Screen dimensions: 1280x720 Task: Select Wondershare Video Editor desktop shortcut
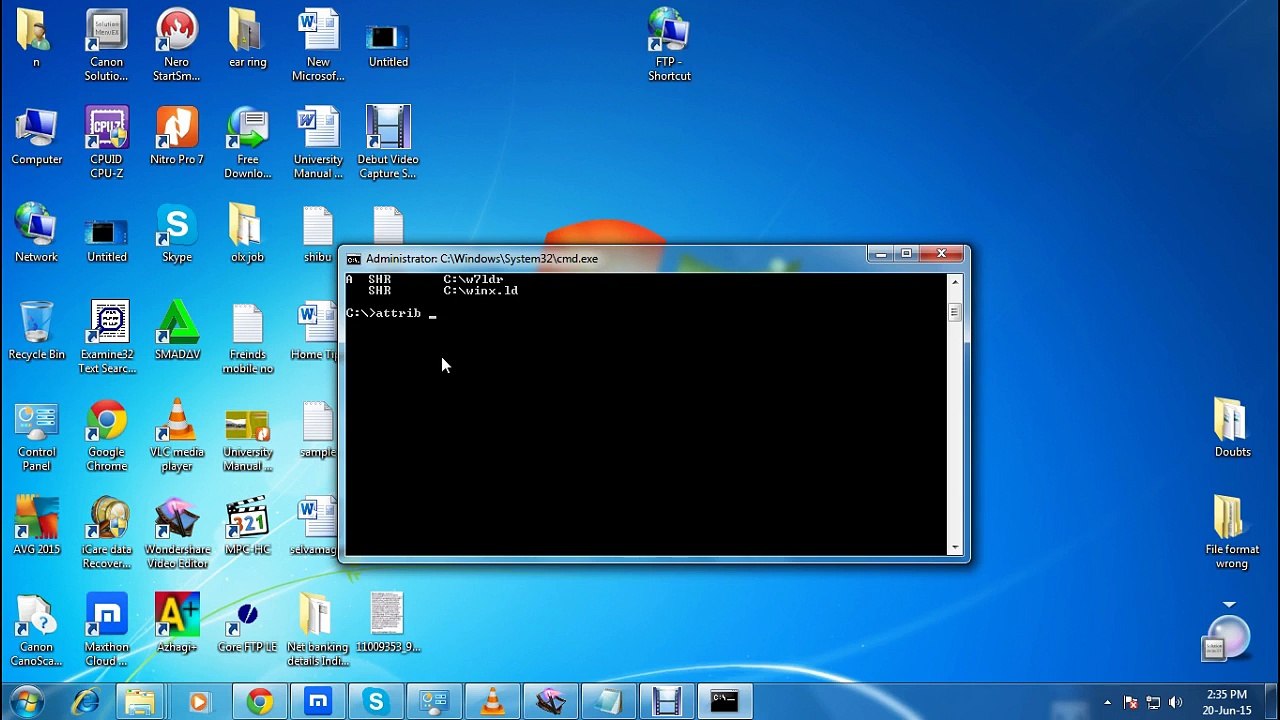177,533
